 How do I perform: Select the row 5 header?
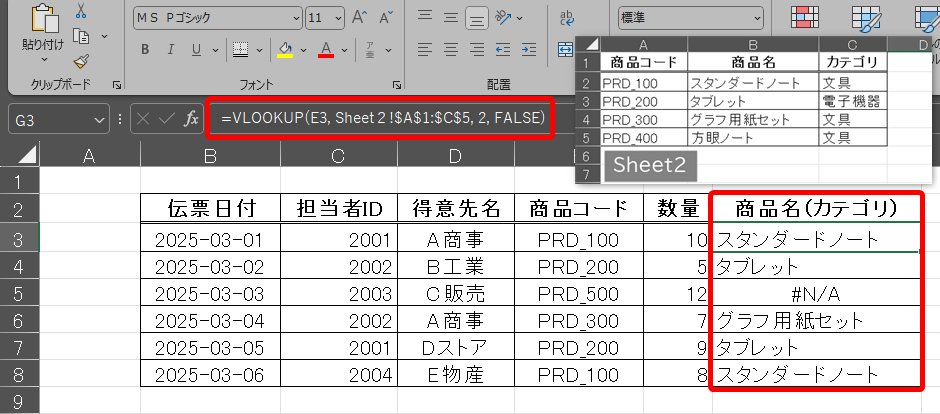pos(19,293)
